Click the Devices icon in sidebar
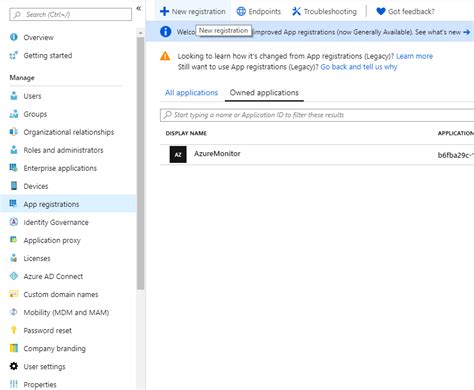474x390 pixels. coord(14,186)
